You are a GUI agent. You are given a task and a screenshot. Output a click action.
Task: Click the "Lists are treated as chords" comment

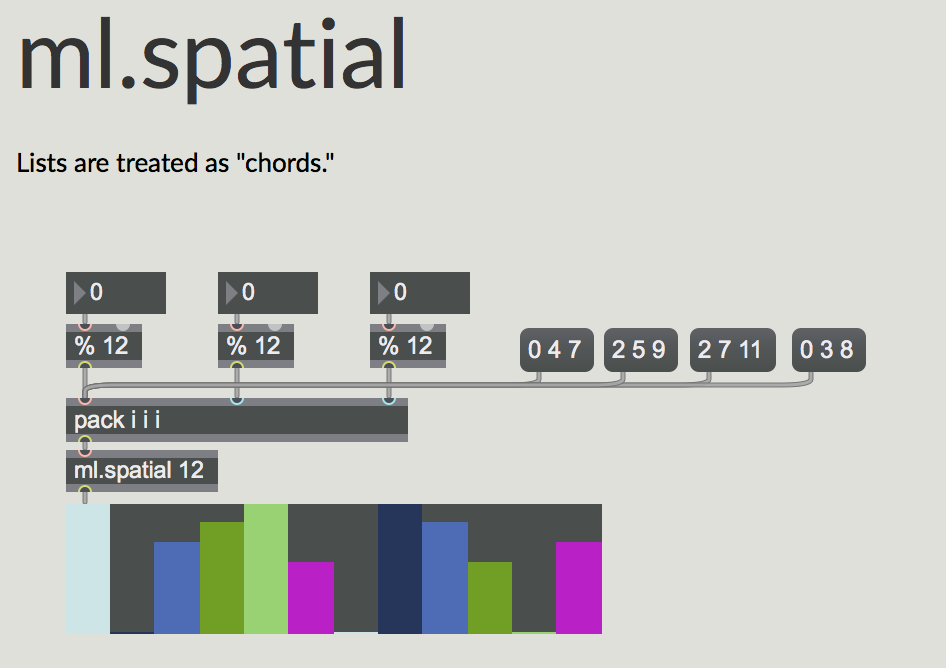[x=175, y=162]
